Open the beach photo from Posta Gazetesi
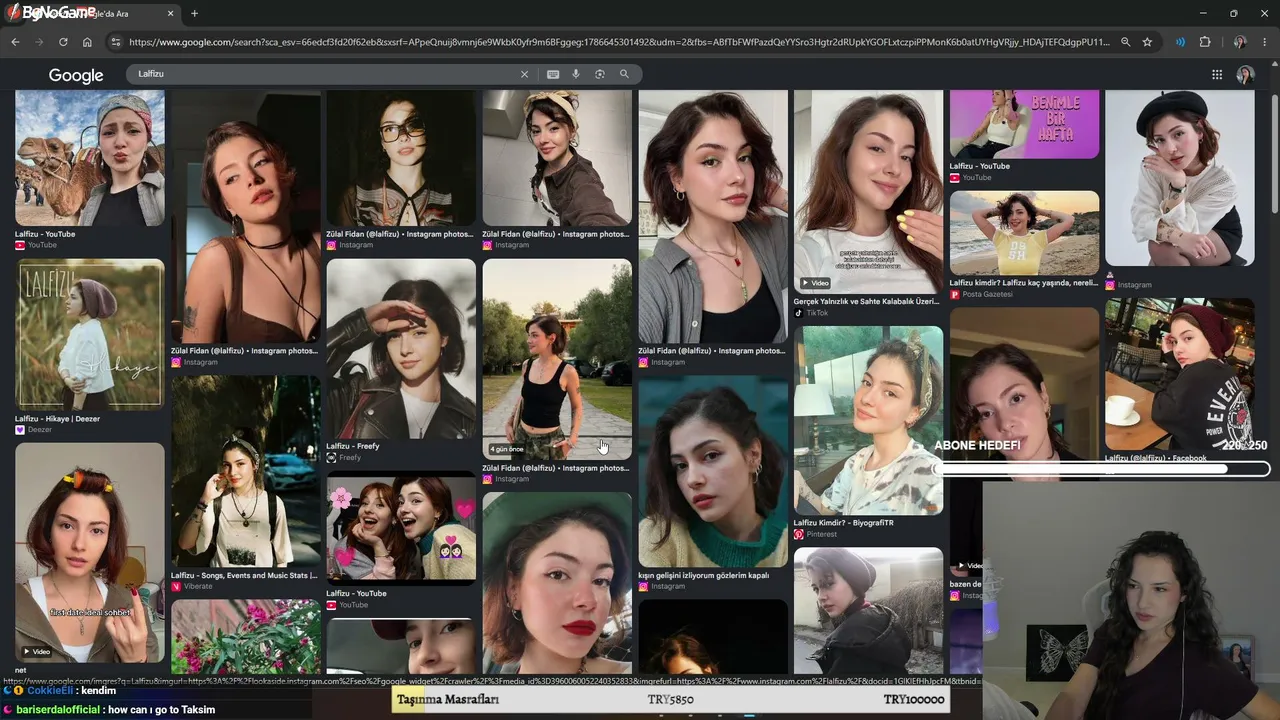 click(1024, 233)
